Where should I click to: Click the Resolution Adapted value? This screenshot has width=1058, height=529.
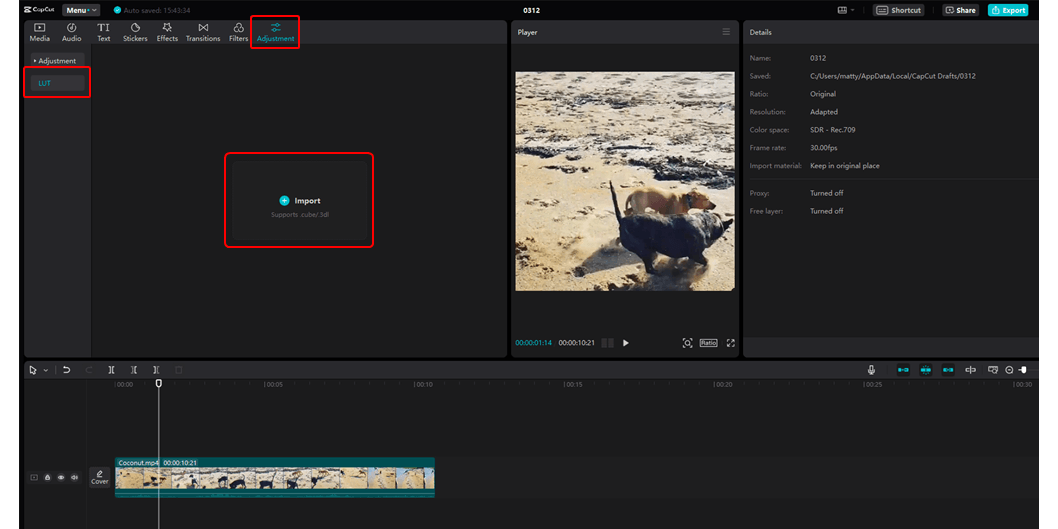[824, 112]
